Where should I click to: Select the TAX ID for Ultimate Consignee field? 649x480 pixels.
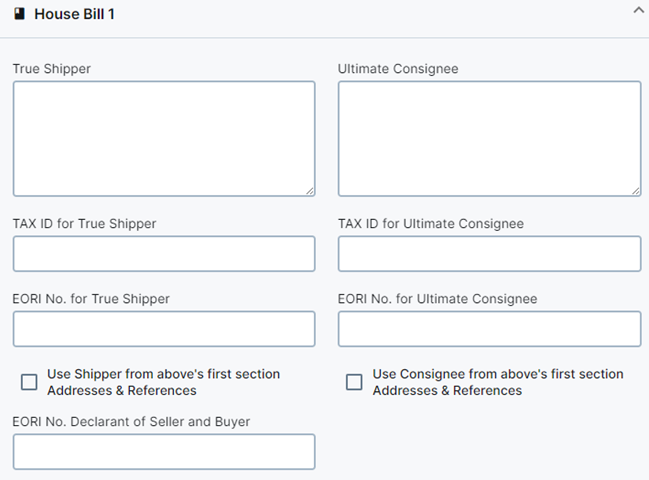click(x=489, y=254)
